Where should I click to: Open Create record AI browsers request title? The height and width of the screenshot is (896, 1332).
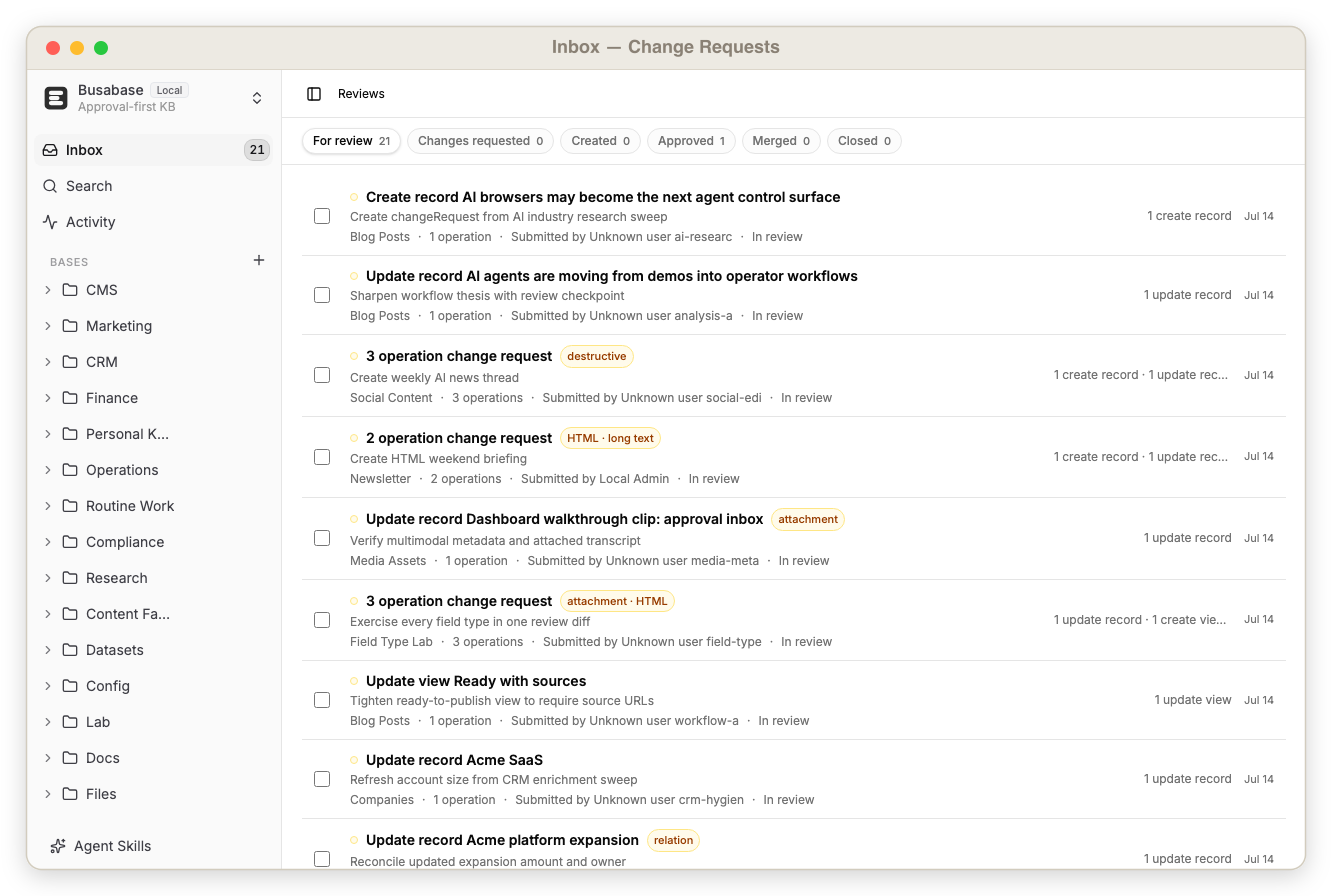tap(603, 197)
